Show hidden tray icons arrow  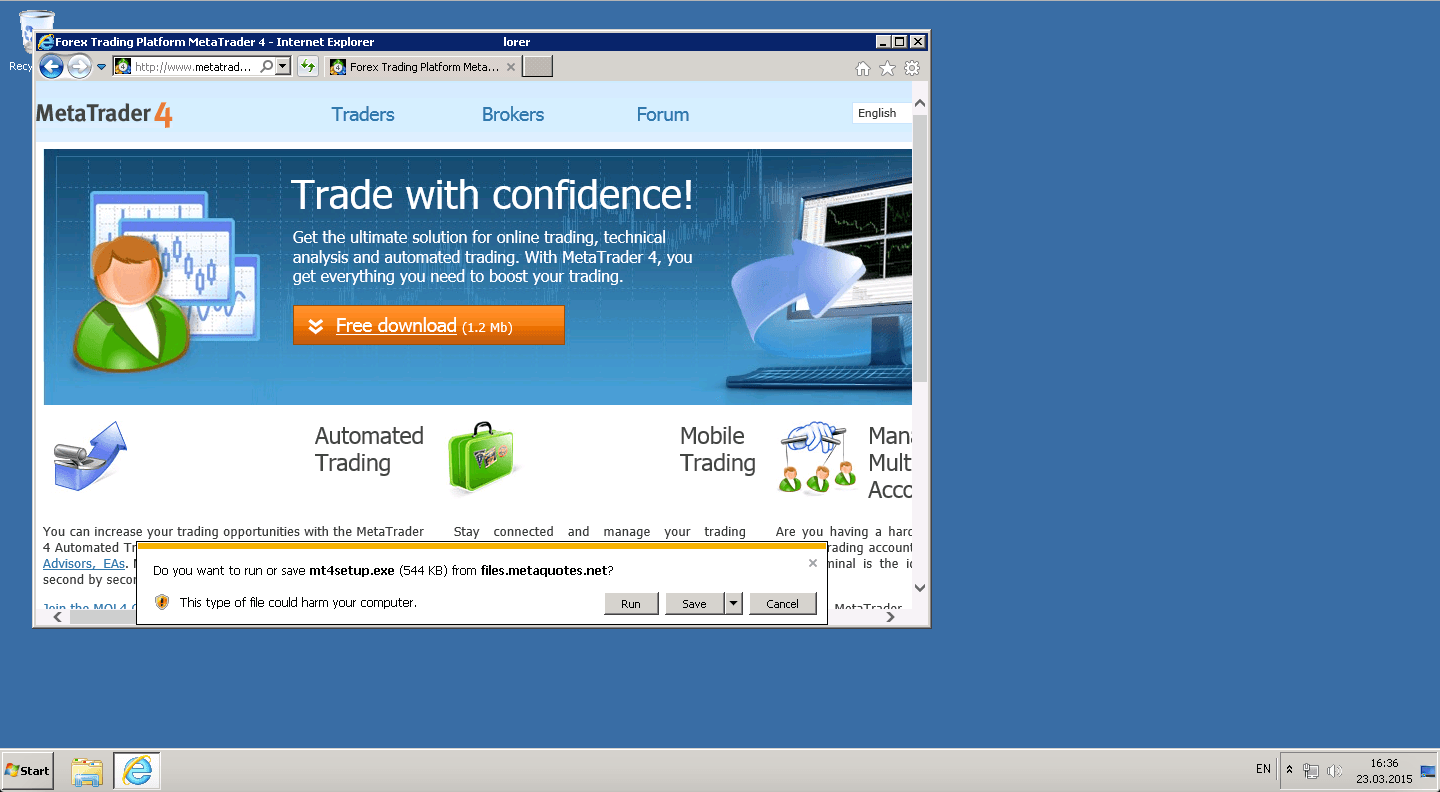point(1289,770)
